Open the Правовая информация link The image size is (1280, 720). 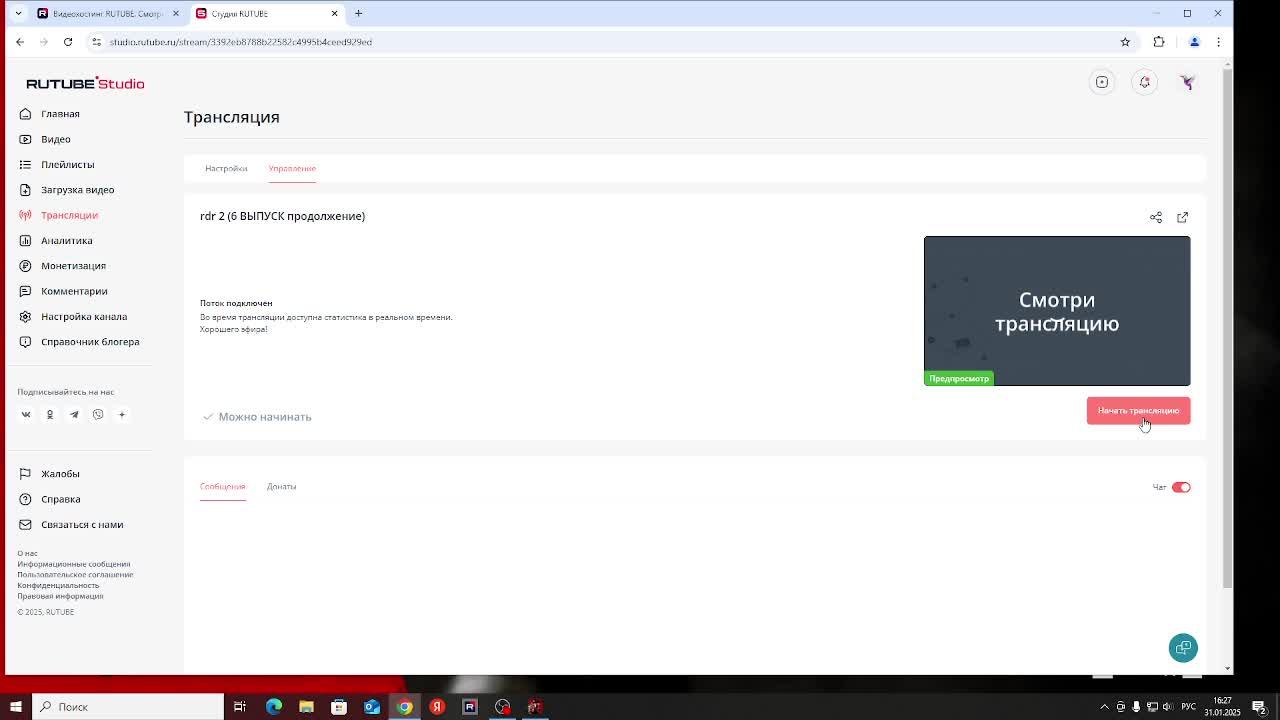[x=60, y=596]
